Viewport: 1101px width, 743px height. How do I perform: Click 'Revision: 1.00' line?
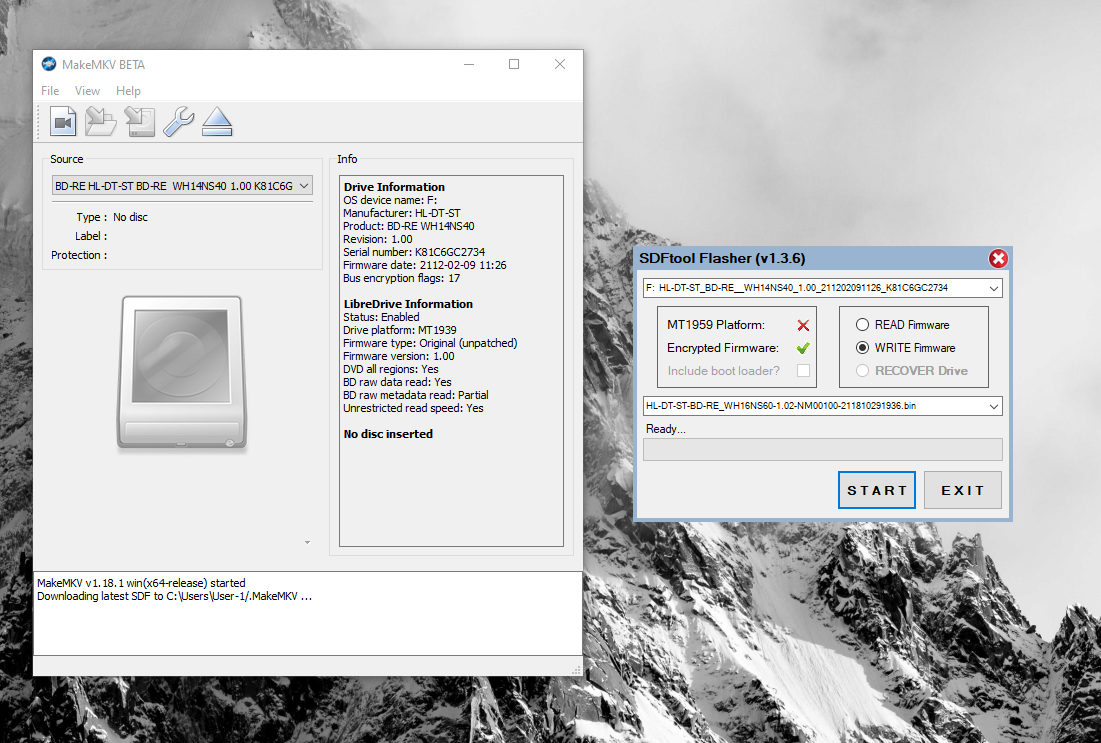click(x=378, y=239)
